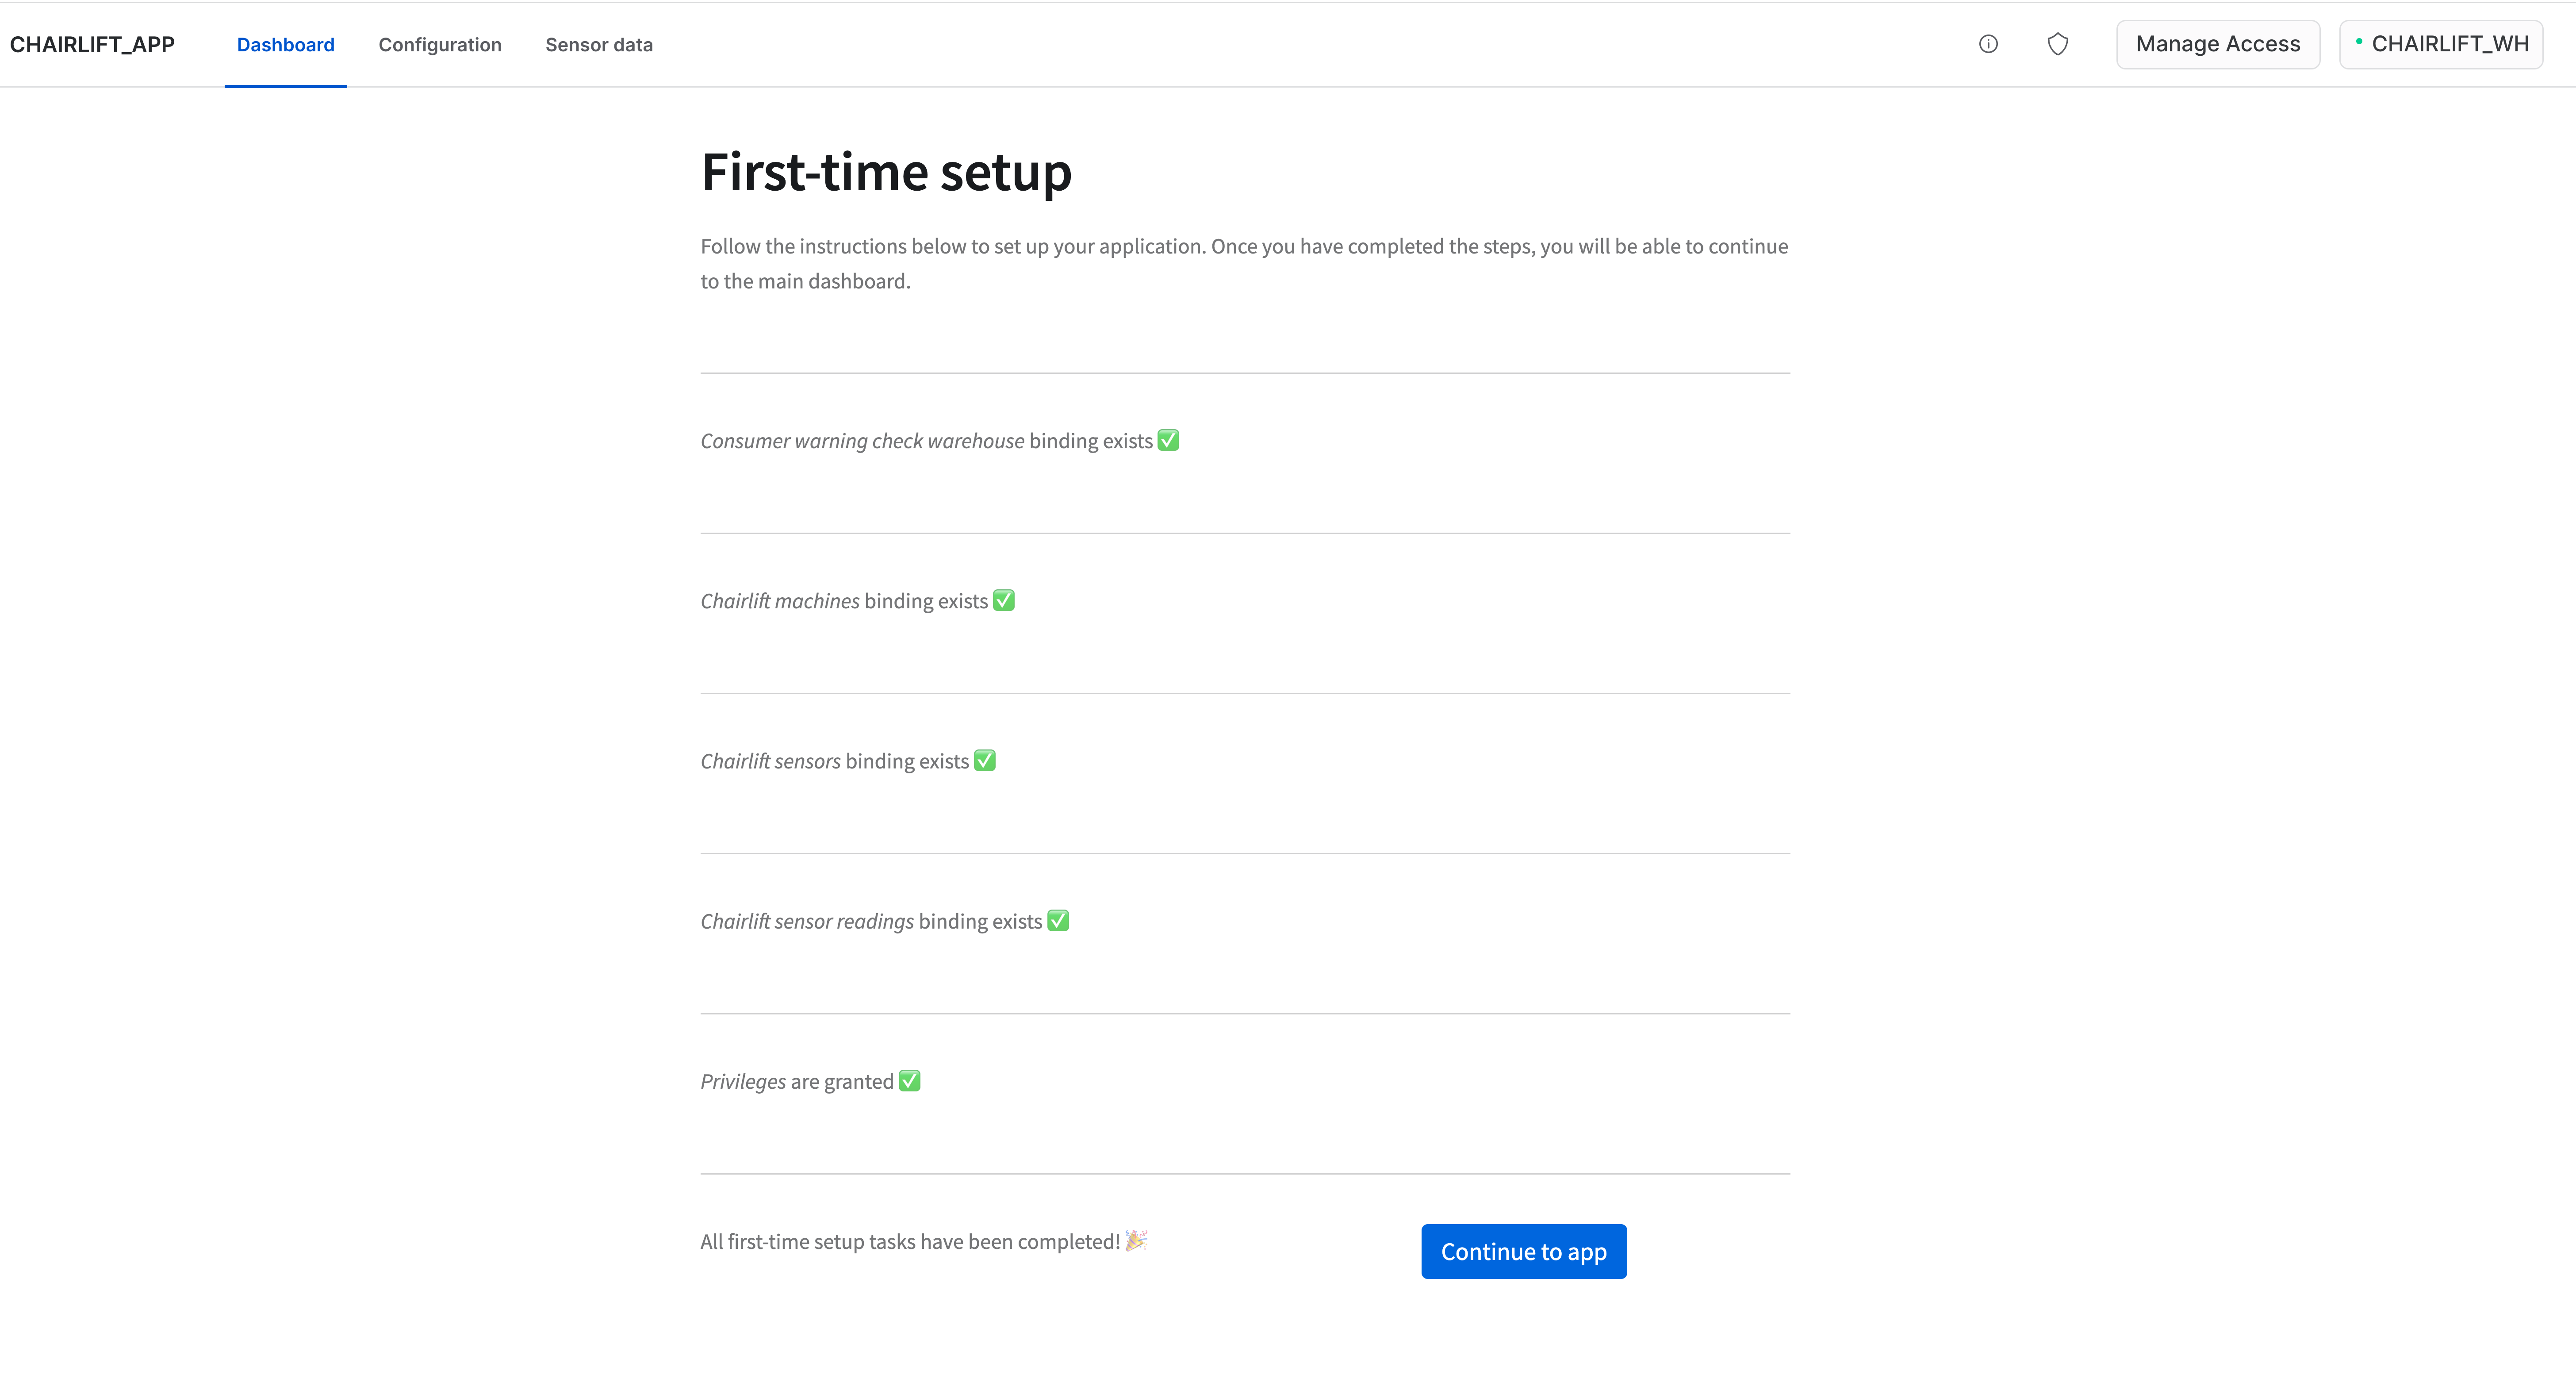Click the setup tasks completed message
2576x1375 pixels.
(x=909, y=1242)
